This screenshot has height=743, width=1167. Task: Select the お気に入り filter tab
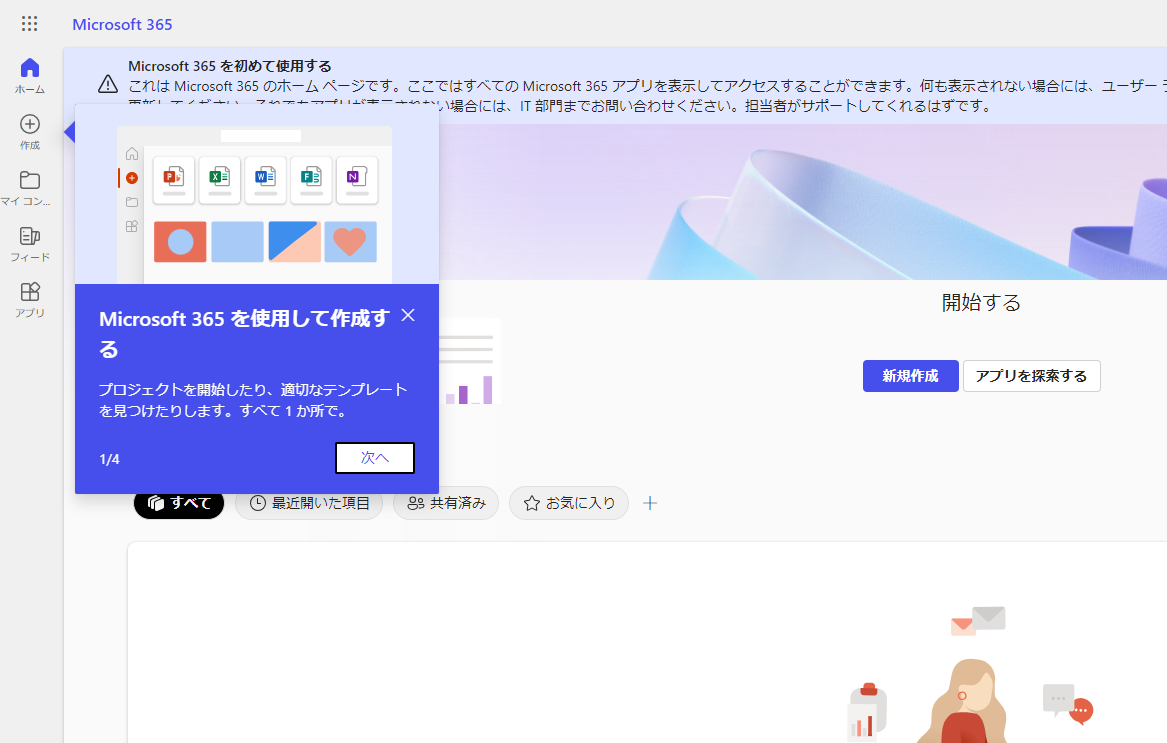(569, 503)
